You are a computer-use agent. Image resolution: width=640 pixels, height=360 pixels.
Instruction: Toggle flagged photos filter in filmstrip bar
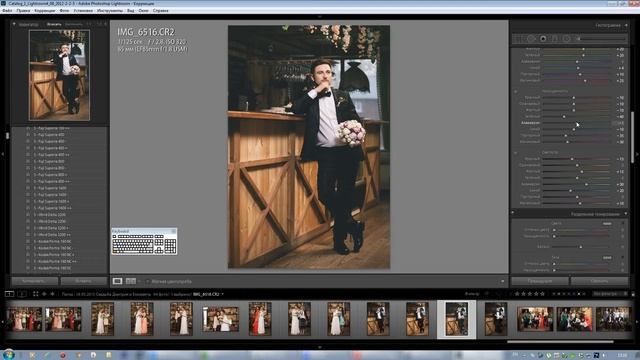(487, 294)
